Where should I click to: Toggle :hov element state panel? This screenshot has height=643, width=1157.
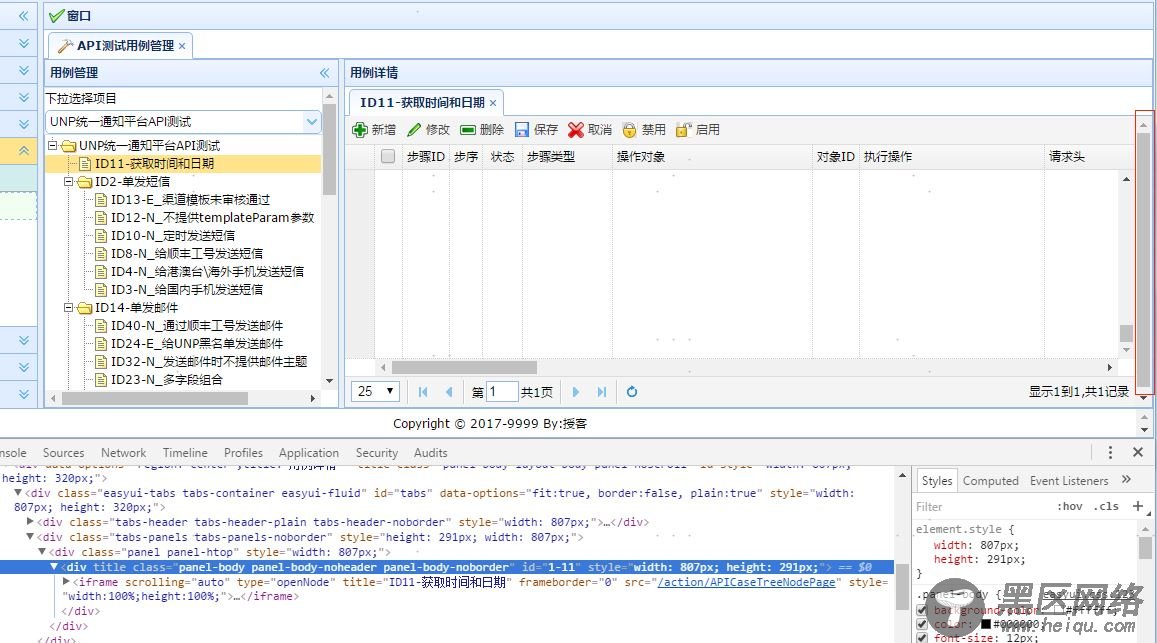coord(1070,506)
